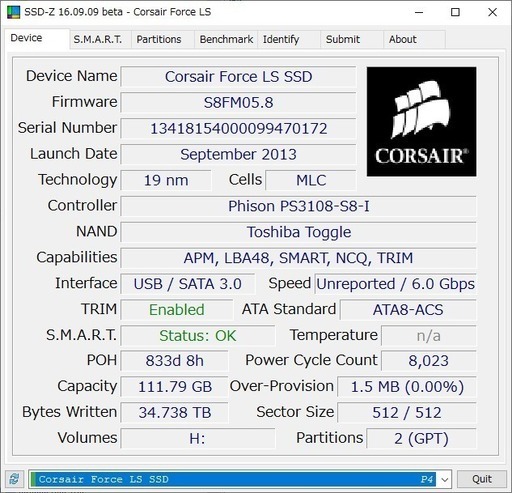The width and height of the screenshot is (512, 493).
Task: Click the Device Name field value
Action: [238, 77]
